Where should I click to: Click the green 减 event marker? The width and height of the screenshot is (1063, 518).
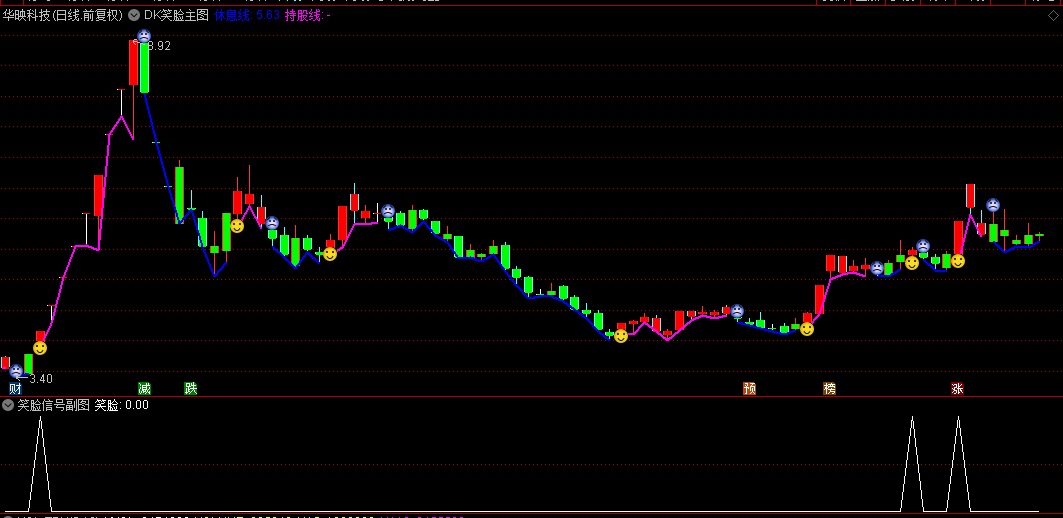pyautogui.click(x=144, y=388)
